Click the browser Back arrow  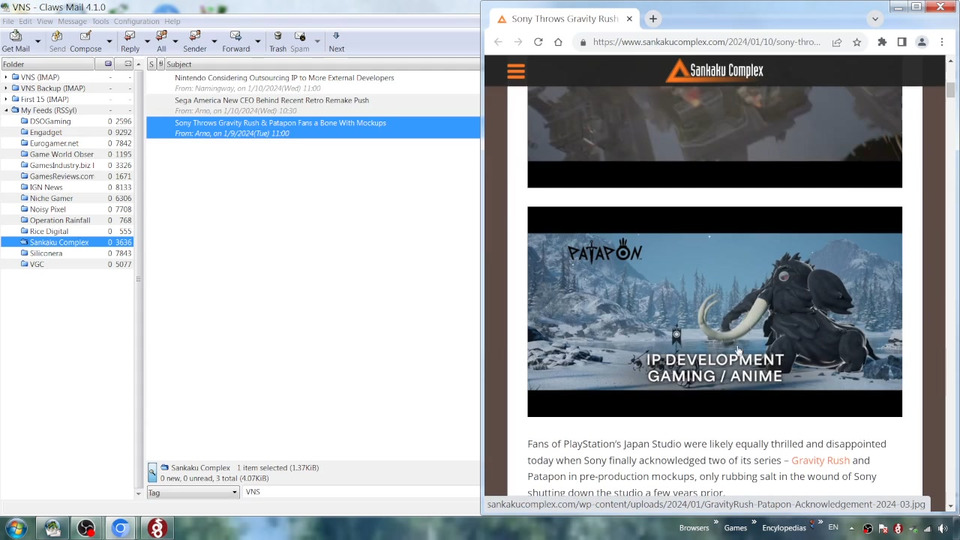498,42
